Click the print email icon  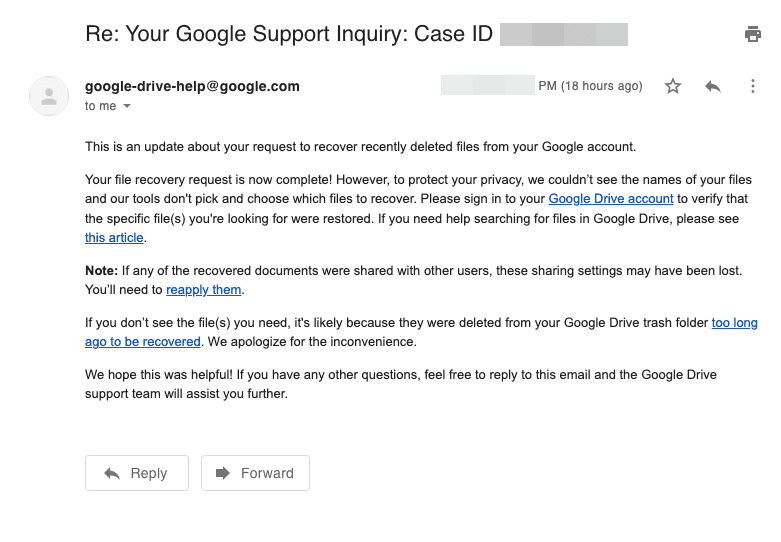[753, 34]
